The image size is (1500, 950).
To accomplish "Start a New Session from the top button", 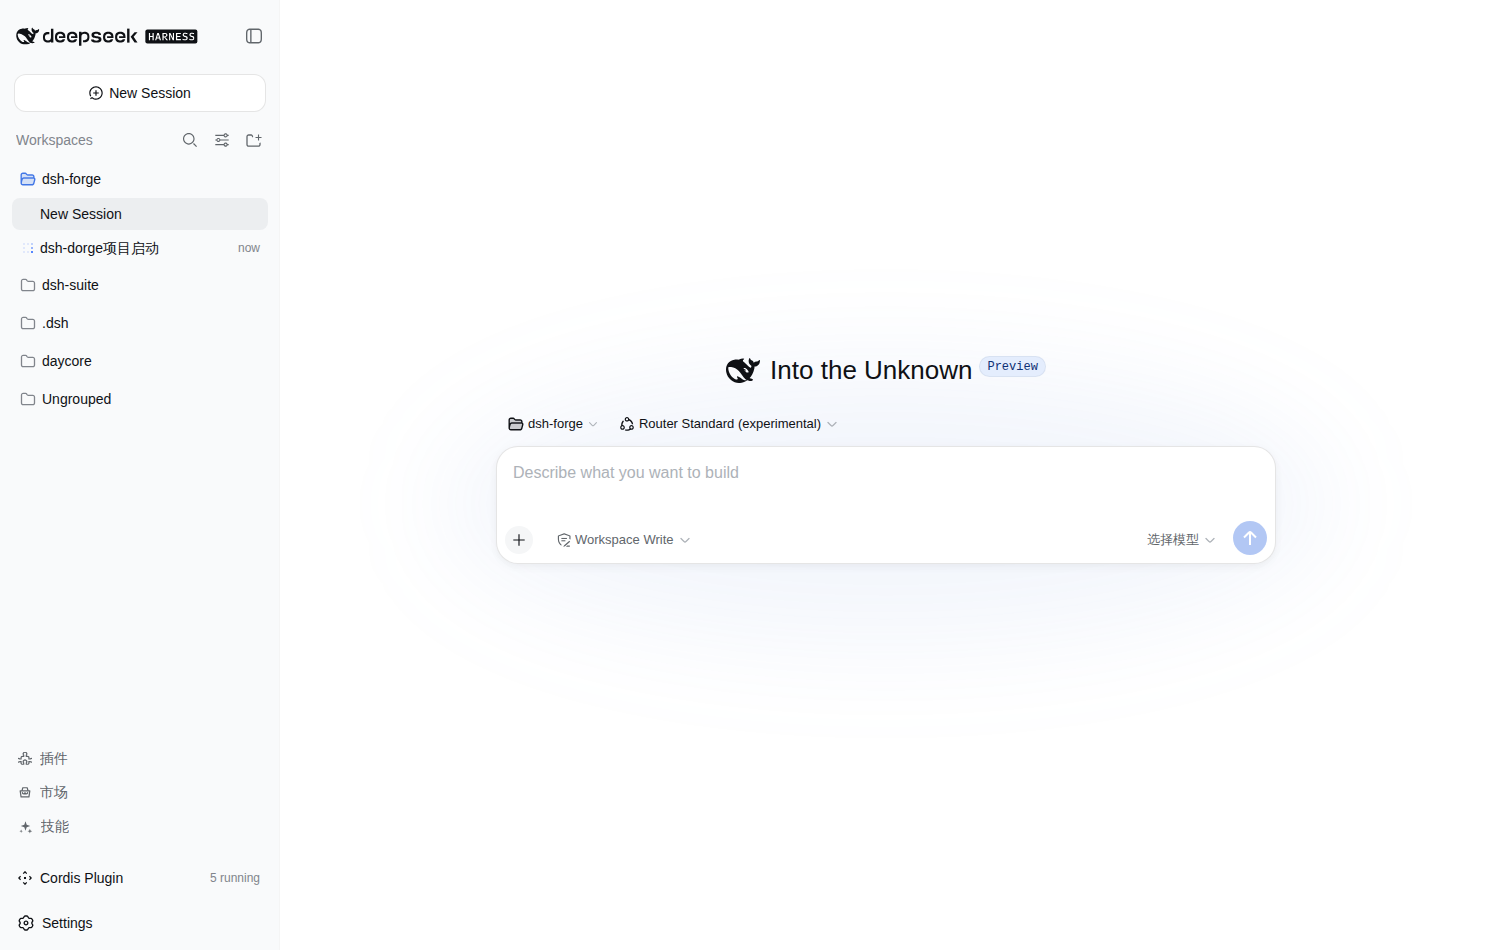I will 140,93.
